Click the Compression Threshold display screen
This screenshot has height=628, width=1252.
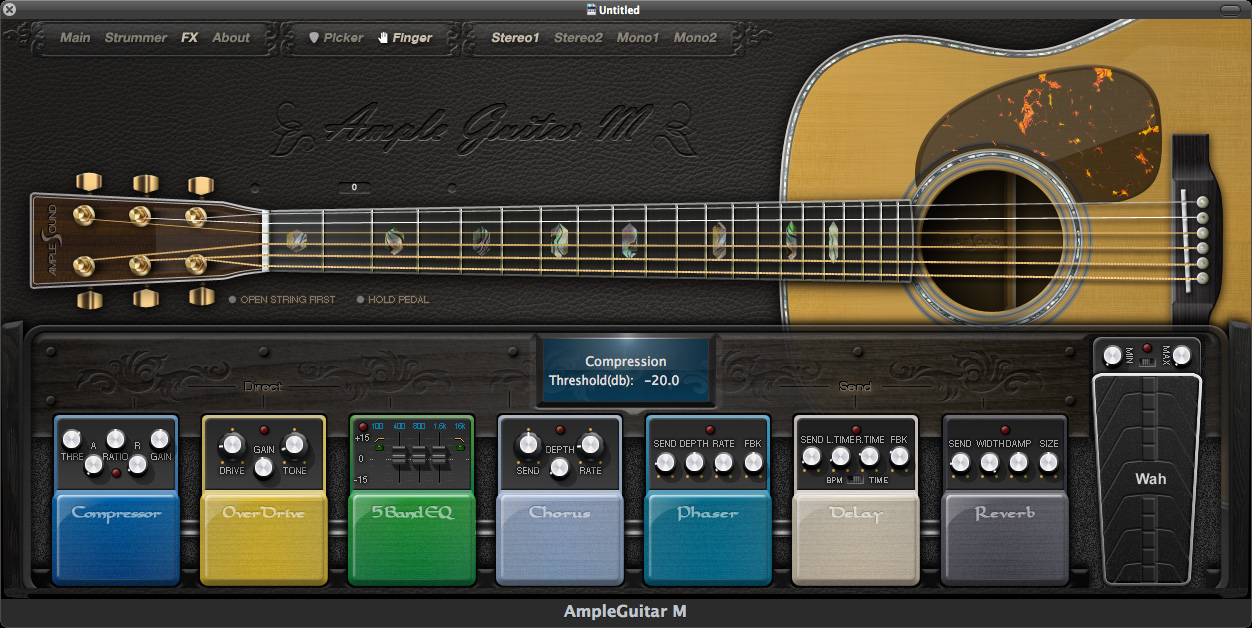coord(625,371)
